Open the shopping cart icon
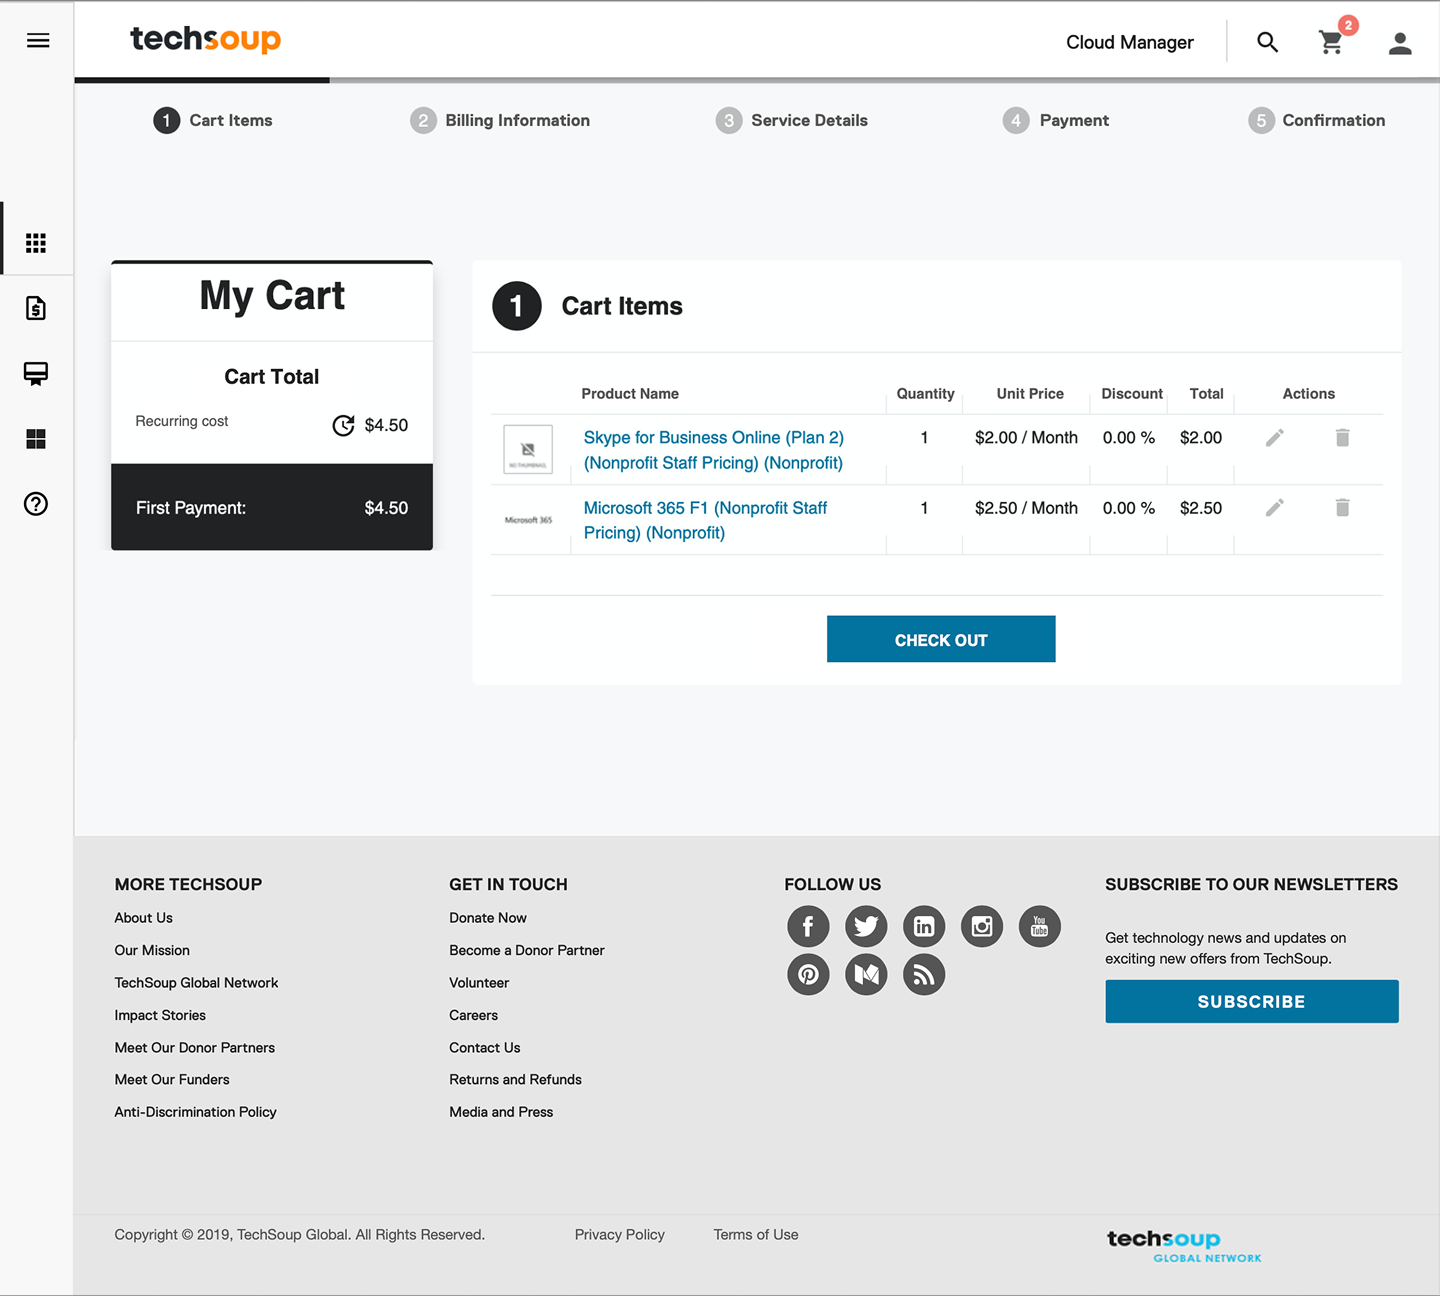 [x=1331, y=42]
